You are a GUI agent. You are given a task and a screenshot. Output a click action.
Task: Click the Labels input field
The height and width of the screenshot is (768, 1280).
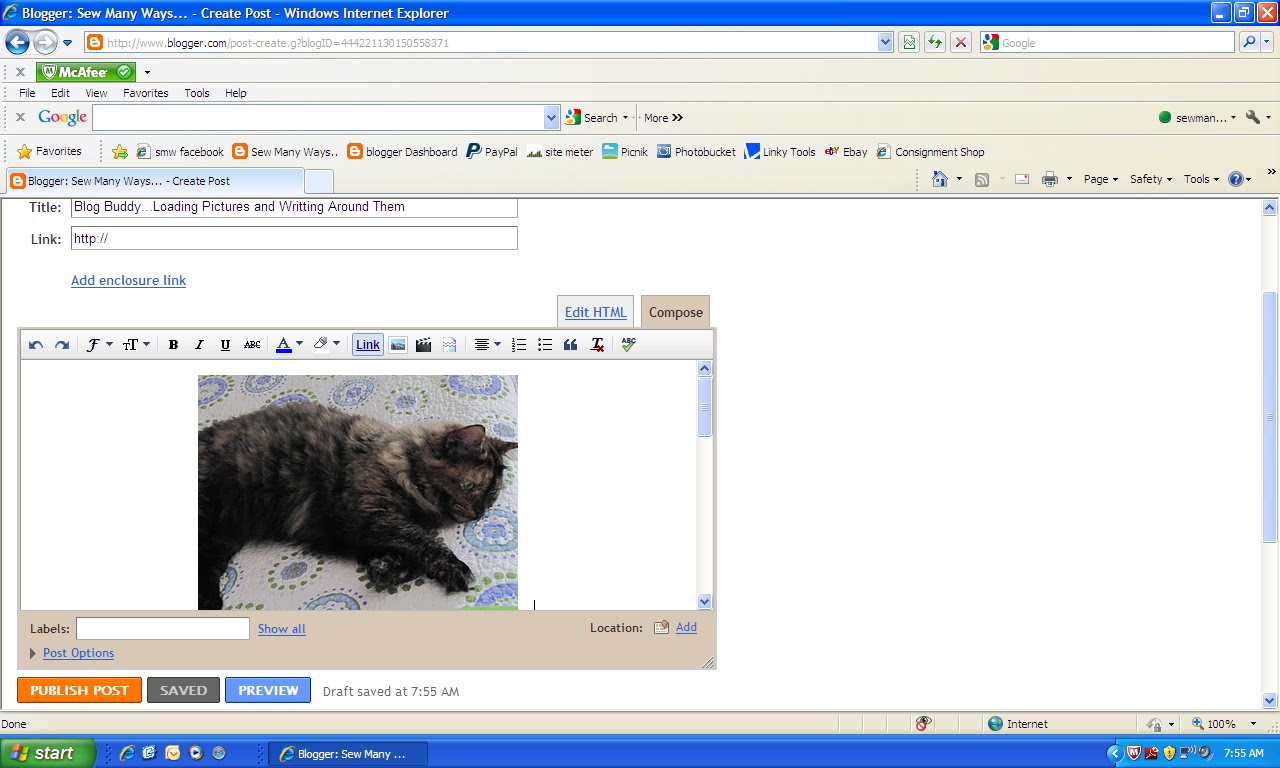[163, 628]
